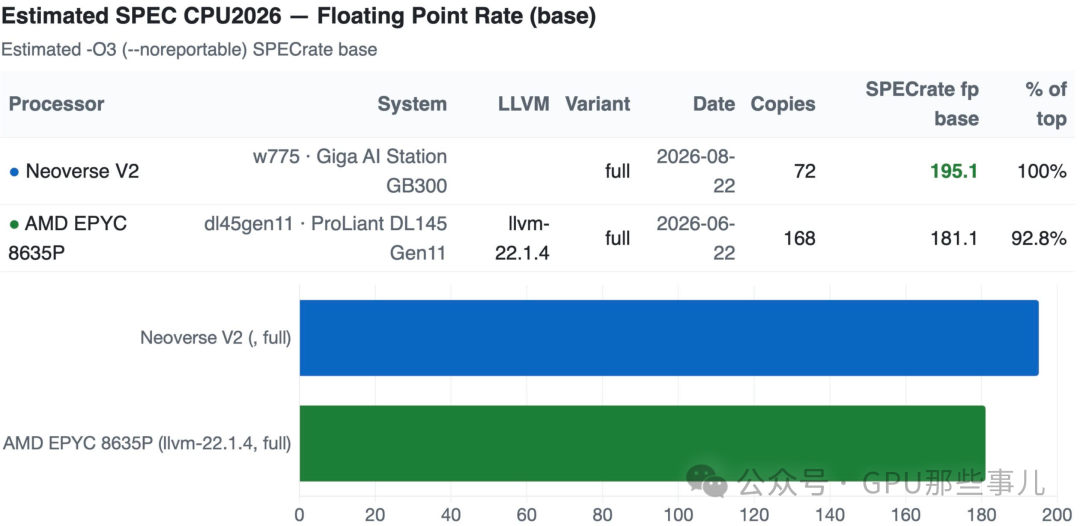
Task: Click the subtitle Estimated -O3 SPECrate base
Action: [189, 50]
